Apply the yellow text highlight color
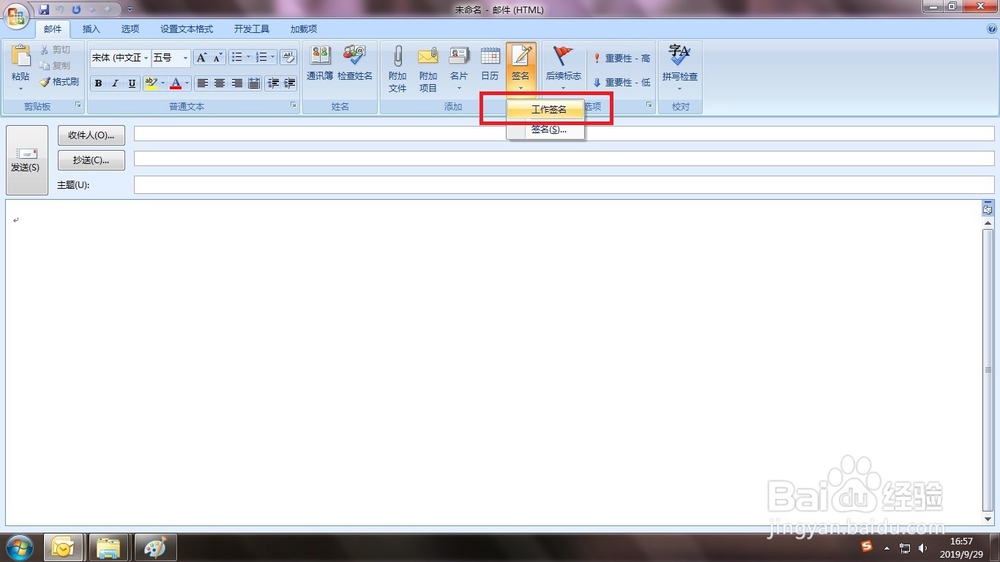This screenshot has height=562, width=1000. coord(151,83)
